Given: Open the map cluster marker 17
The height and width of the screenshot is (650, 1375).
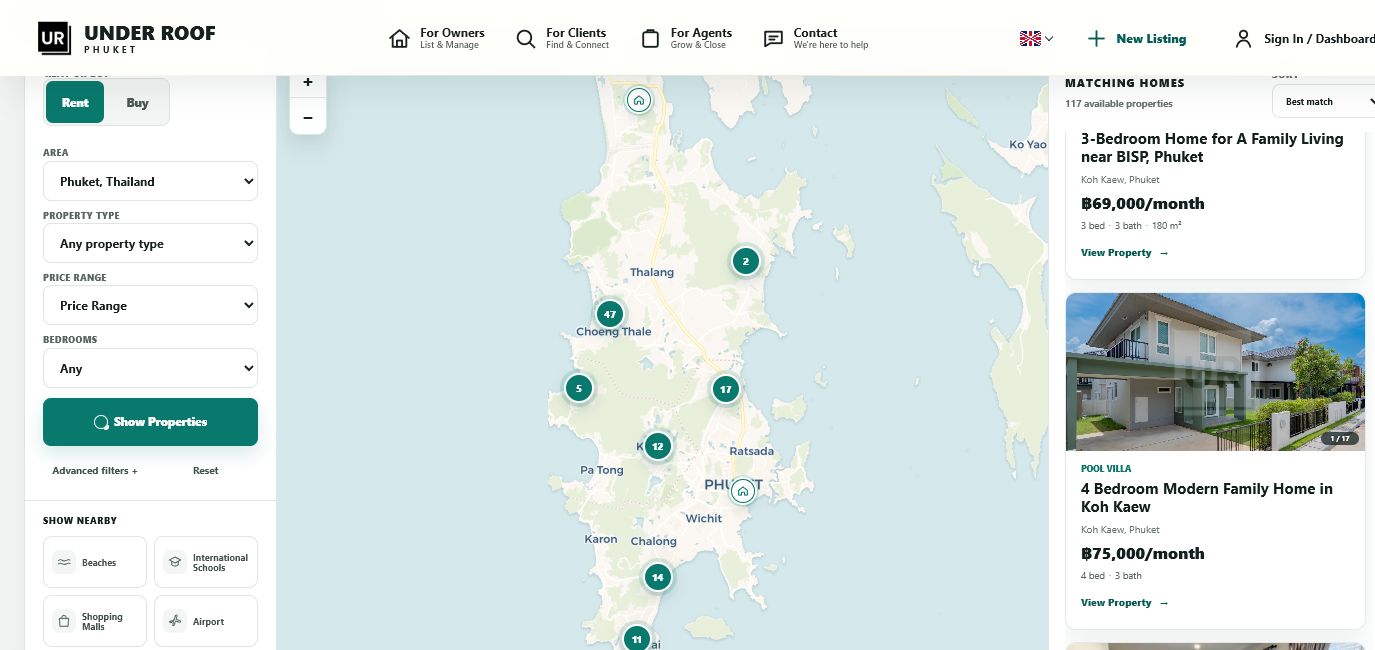Looking at the screenshot, I should (726, 389).
